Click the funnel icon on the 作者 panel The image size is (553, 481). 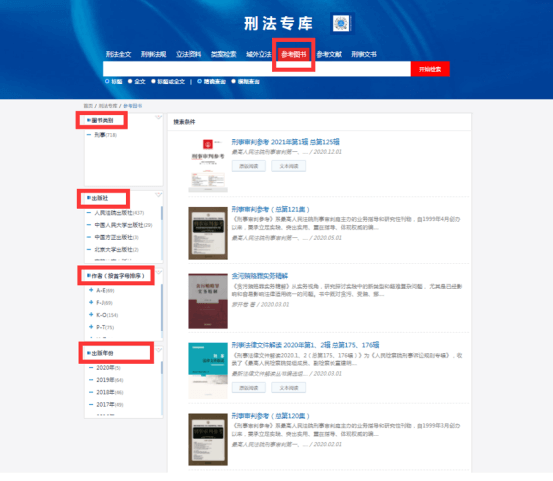[x=159, y=272]
